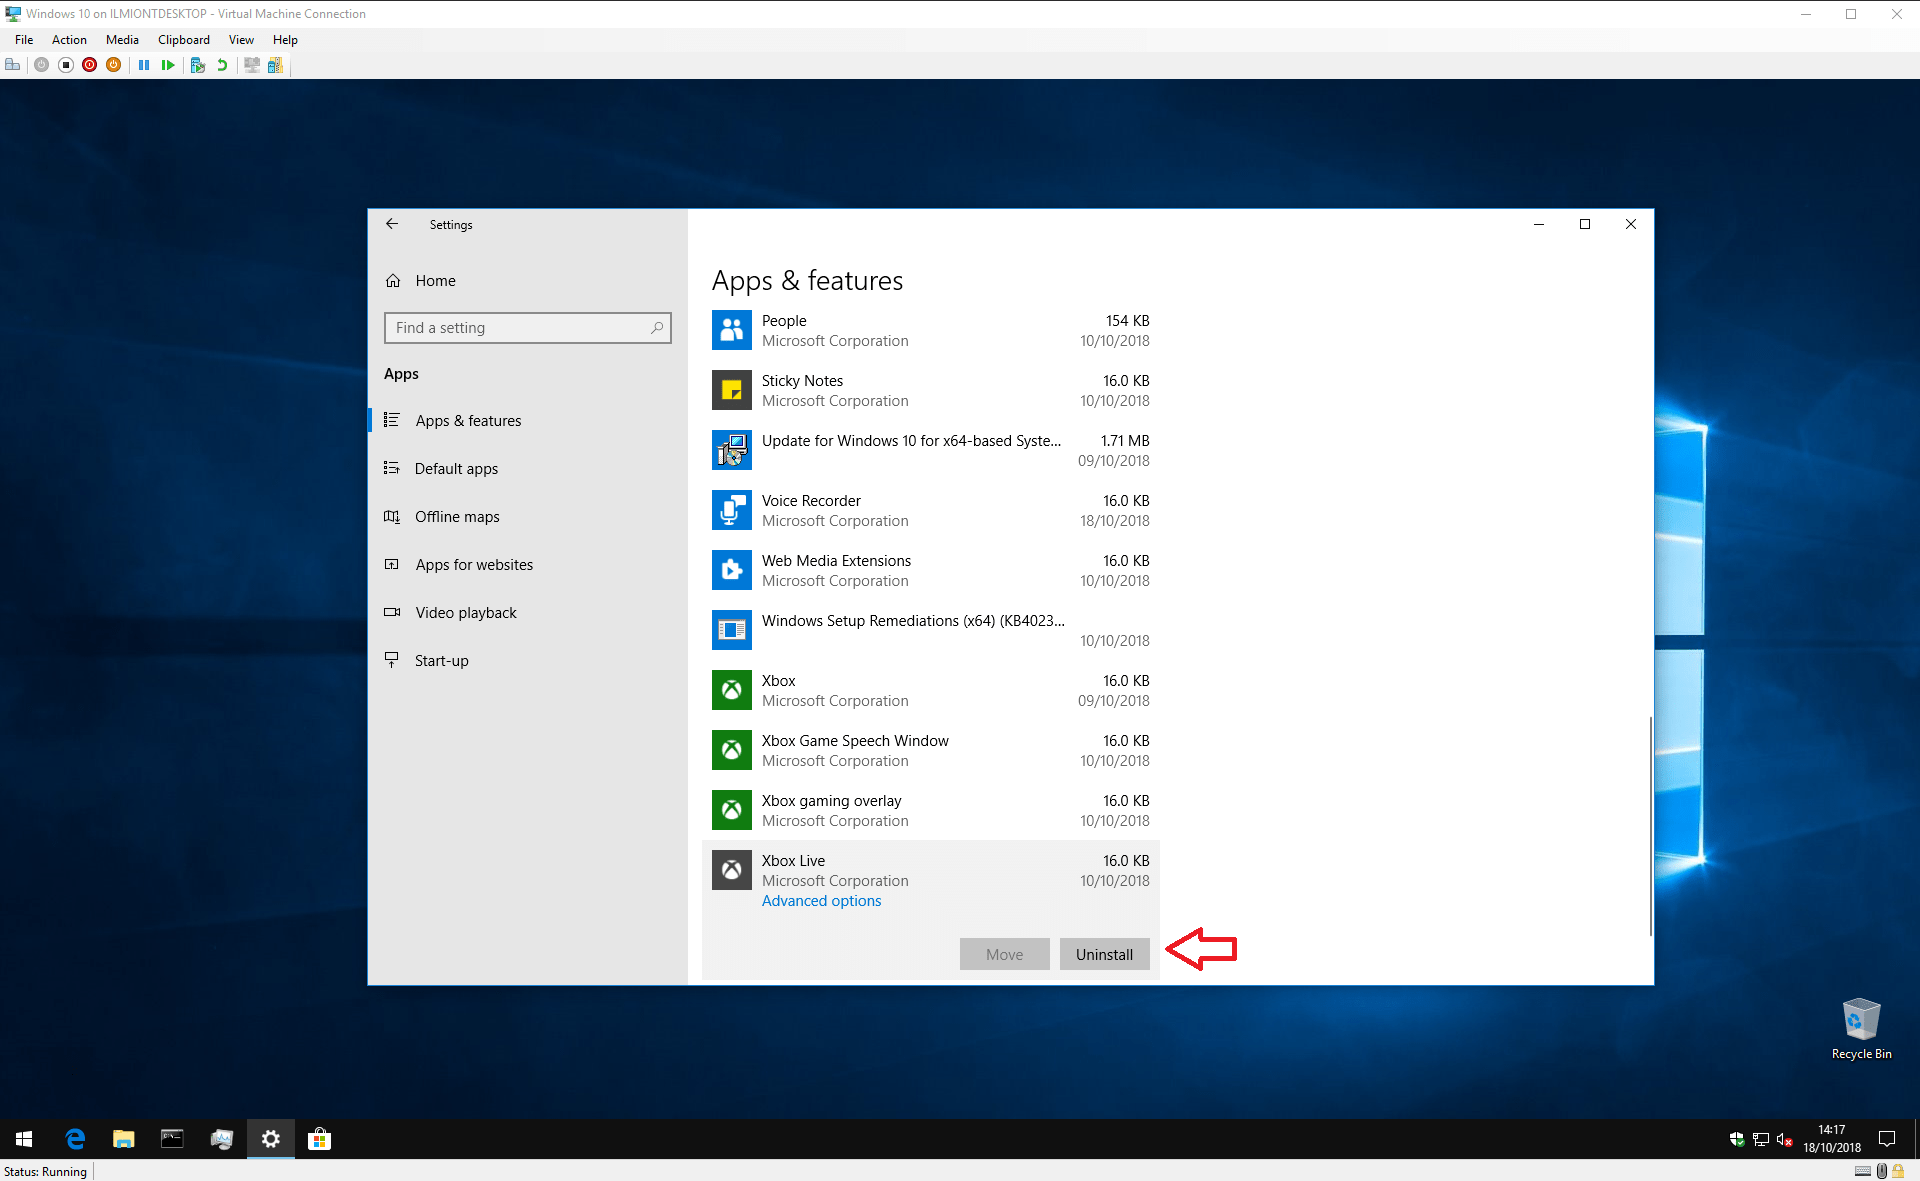Create a checkpoint using toolbar icon
The height and width of the screenshot is (1181, 1920).
(198, 65)
